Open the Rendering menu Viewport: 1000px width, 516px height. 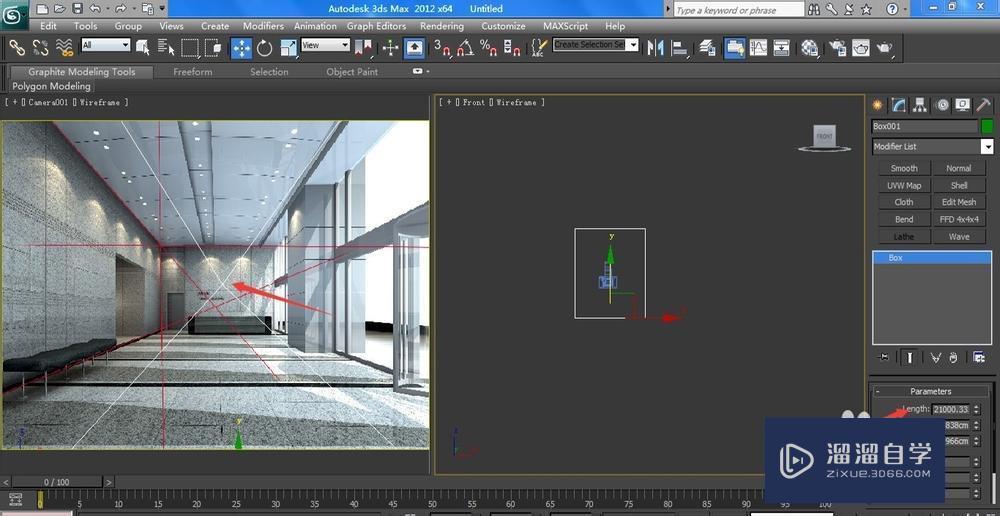click(441, 26)
